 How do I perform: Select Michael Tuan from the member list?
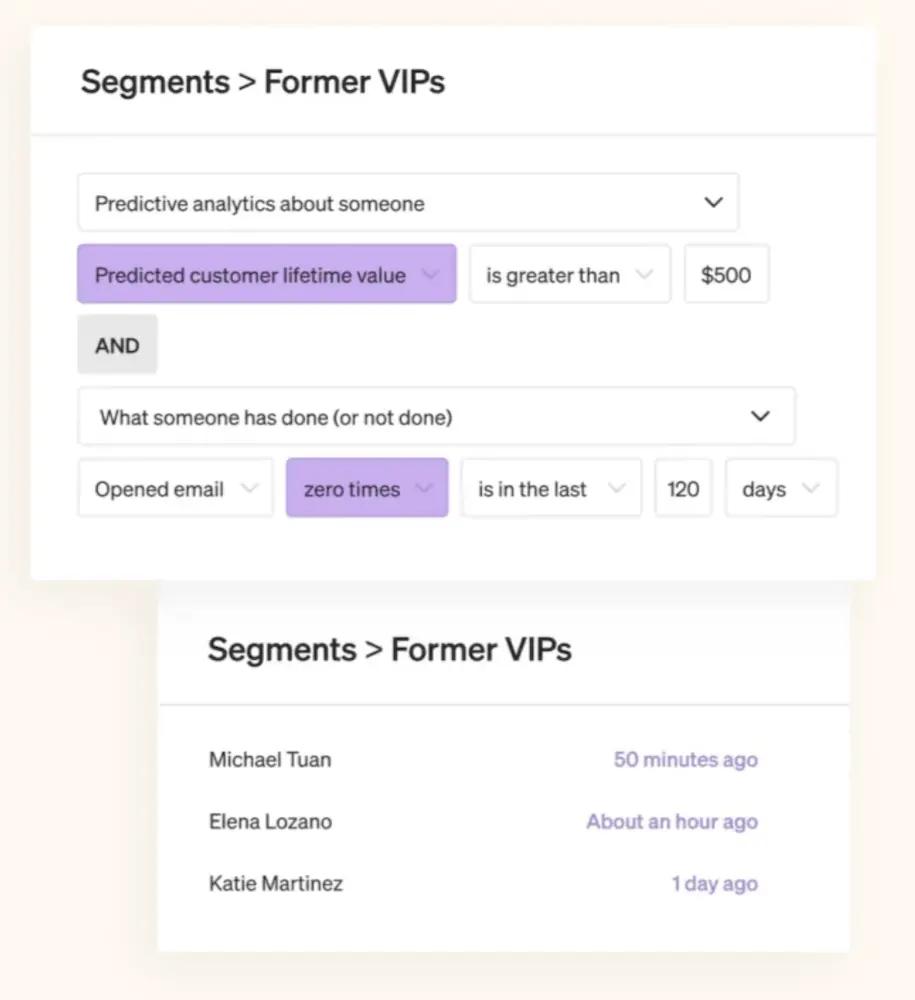269,759
